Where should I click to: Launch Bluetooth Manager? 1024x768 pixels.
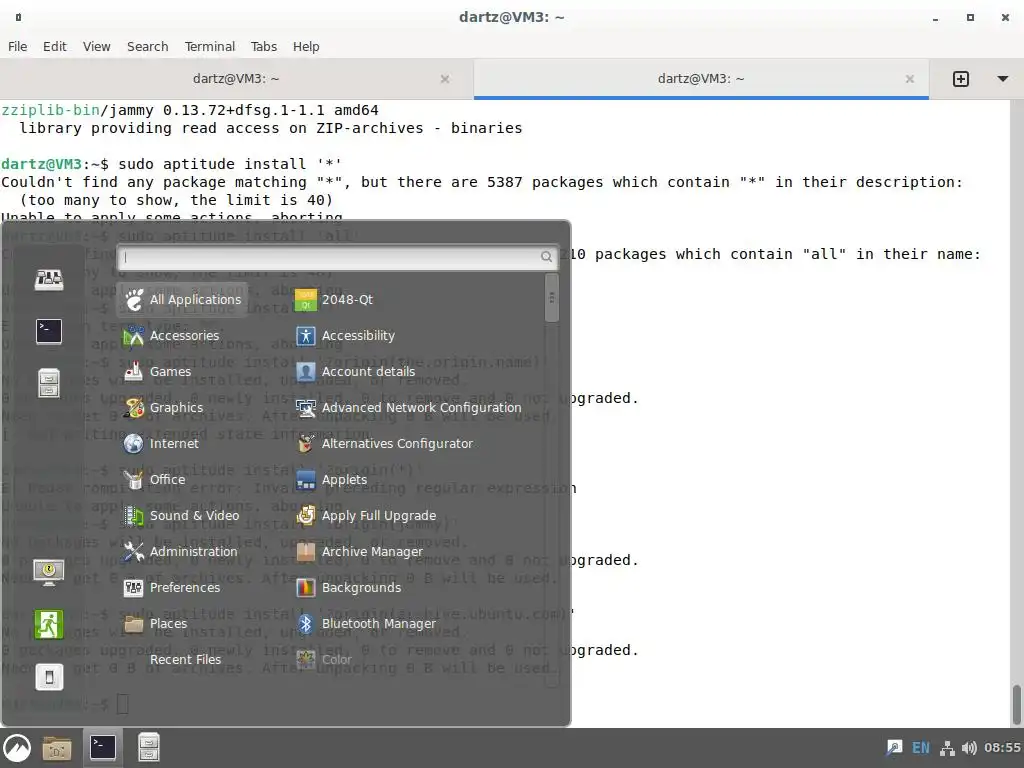(x=366, y=623)
